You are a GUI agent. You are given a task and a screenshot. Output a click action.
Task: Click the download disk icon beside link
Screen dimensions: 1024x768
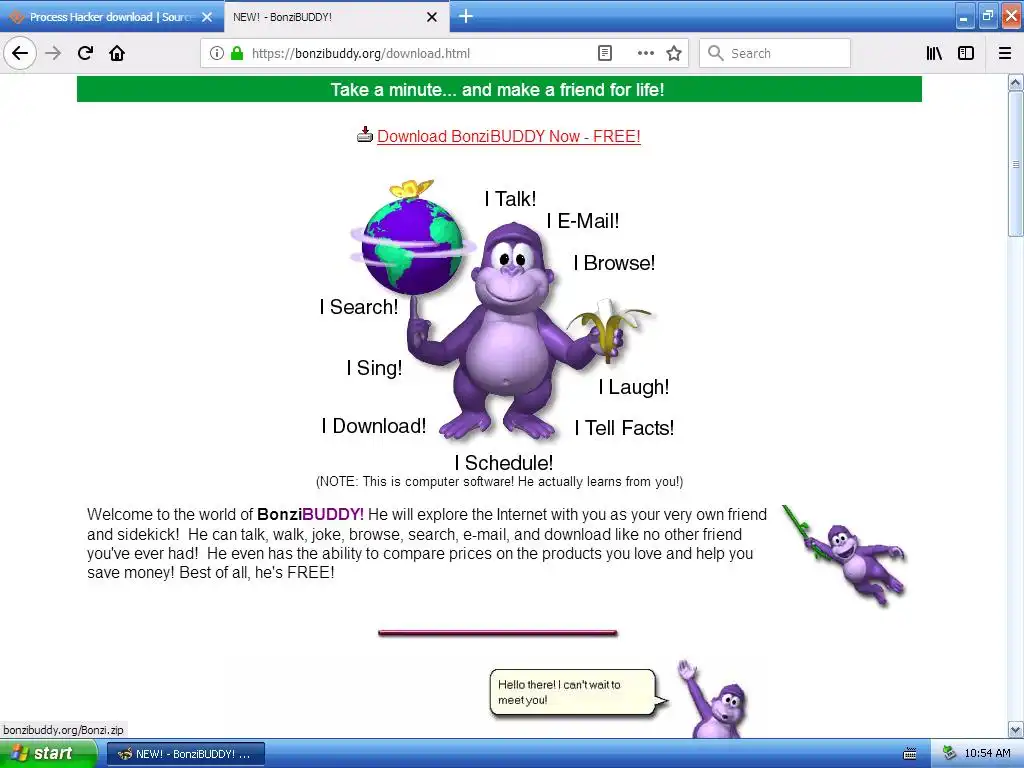[364, 135]
